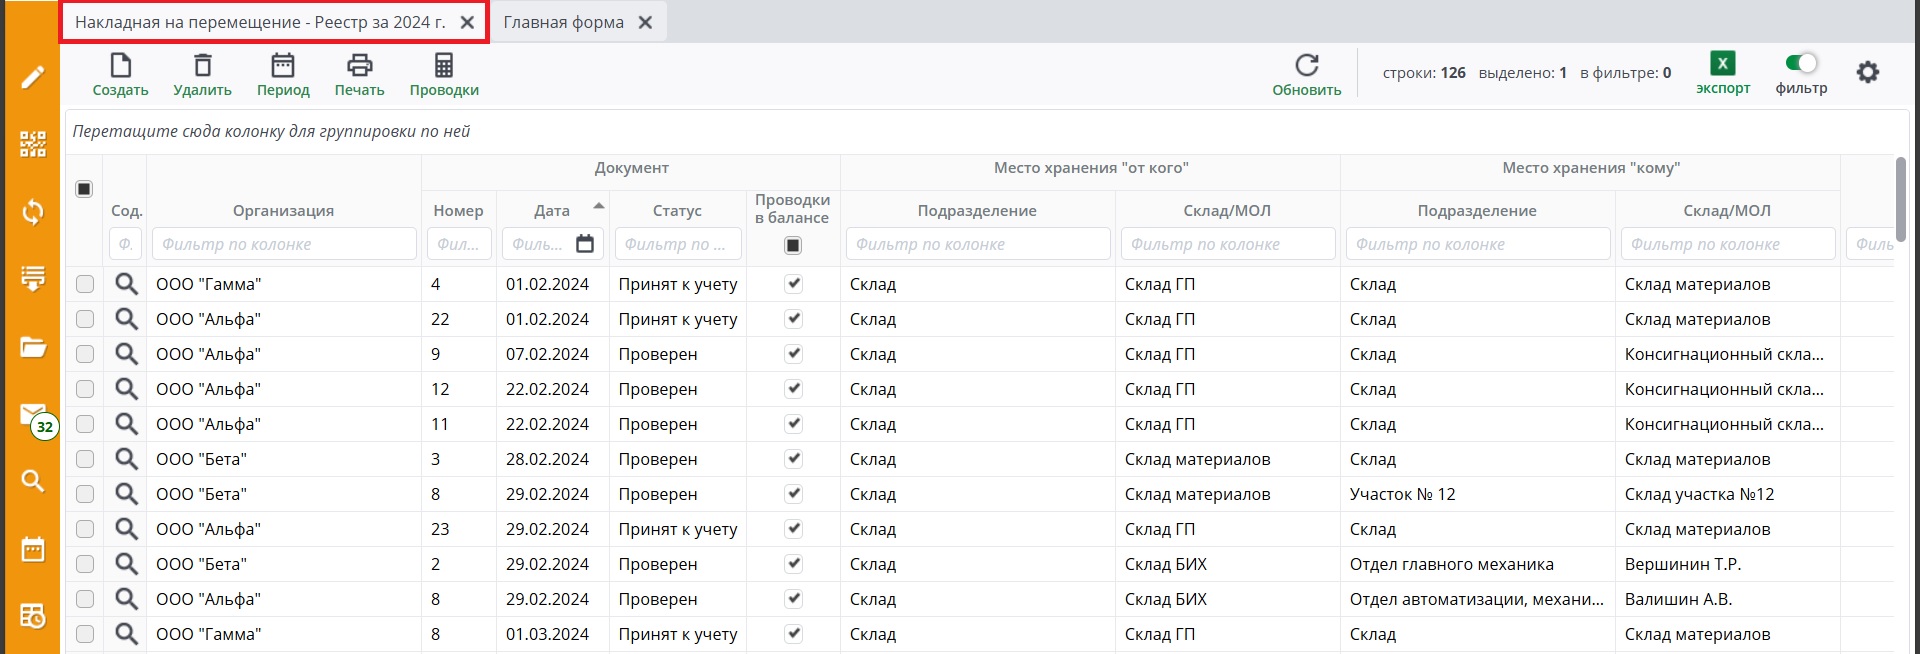Open the Период calendar tool

click(x=283, y=66)
